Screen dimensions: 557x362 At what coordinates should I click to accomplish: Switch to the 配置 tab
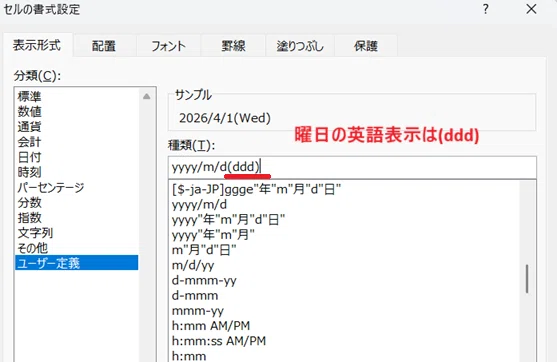(x=104, y=46)
